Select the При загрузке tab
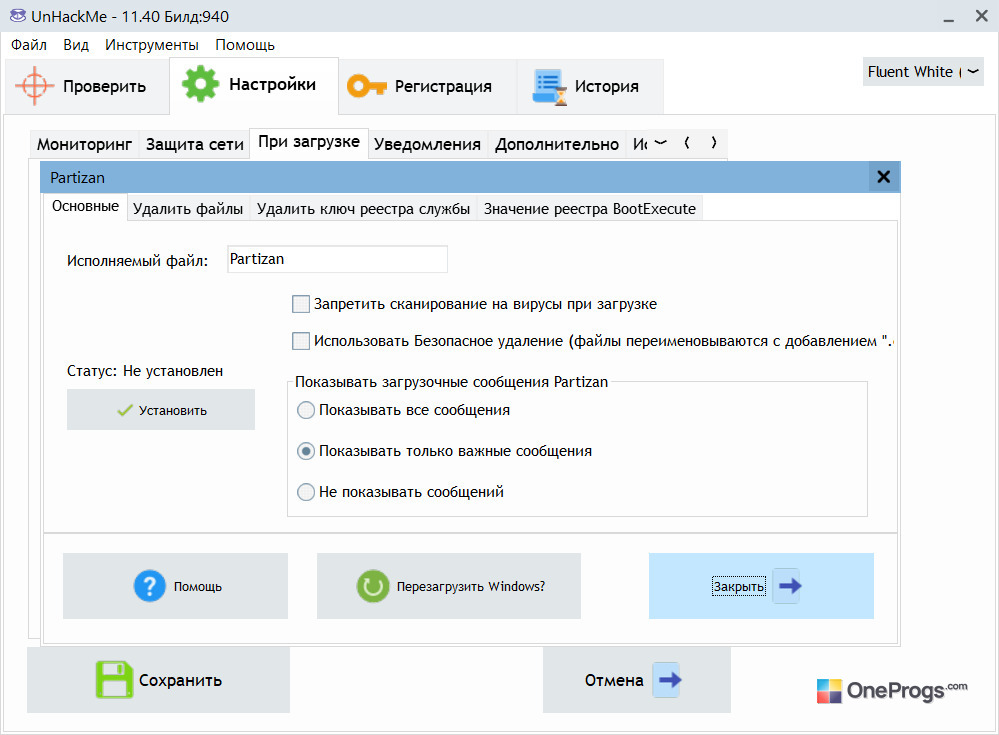 click(x=309, y=142)
